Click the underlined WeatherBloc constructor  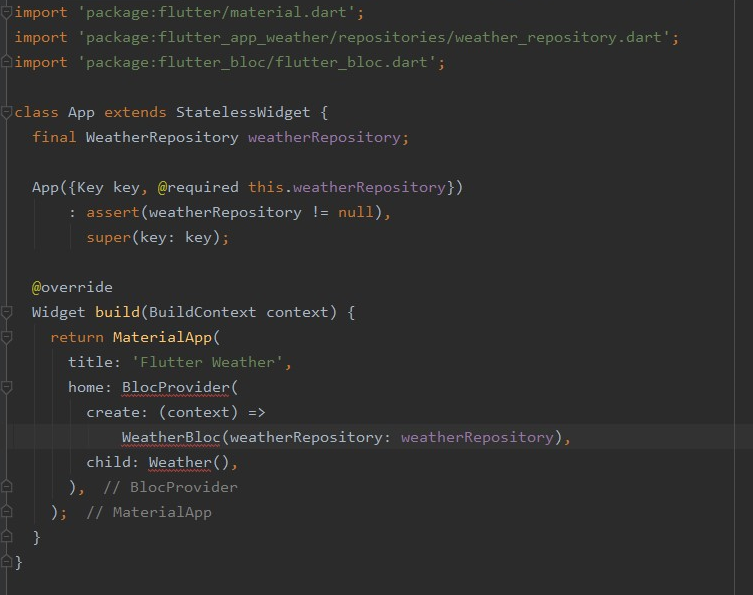(x=170, y=437)
